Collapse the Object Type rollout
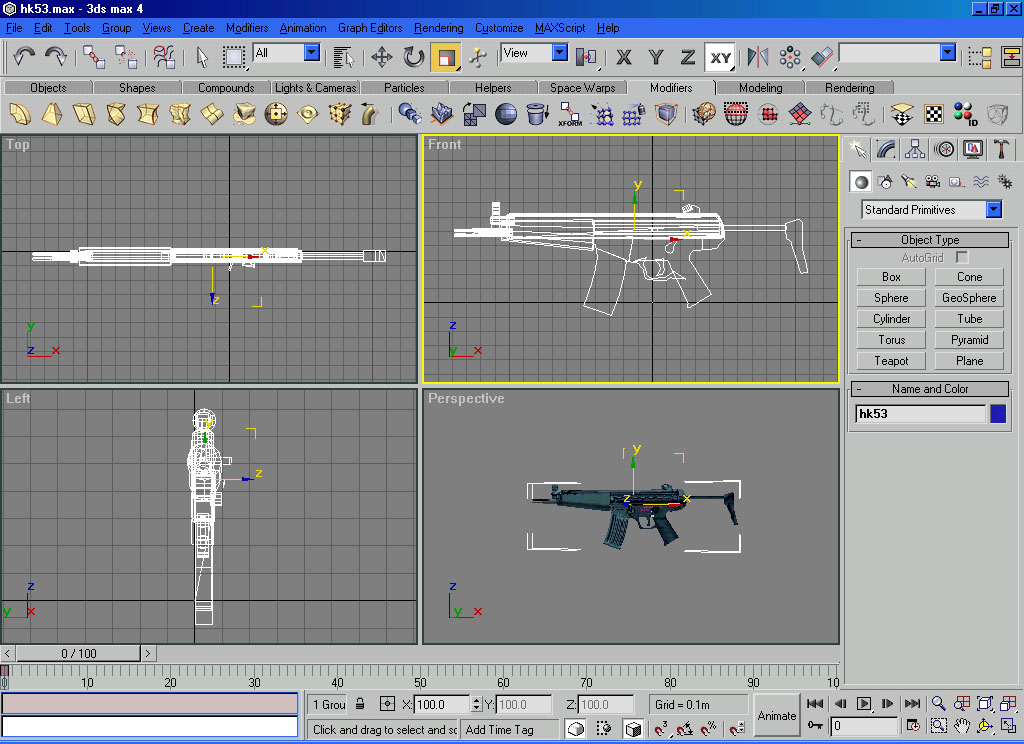 click(x=930, y=240)
